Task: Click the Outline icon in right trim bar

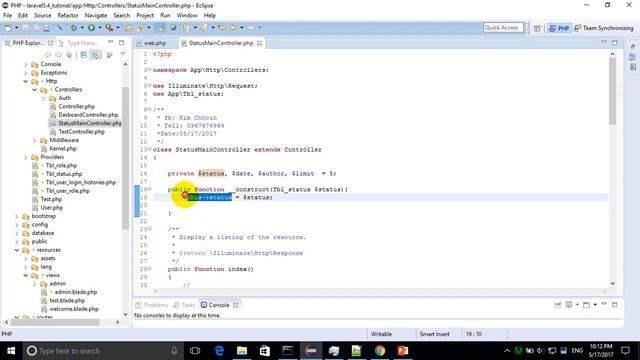Action: point(633,57)
